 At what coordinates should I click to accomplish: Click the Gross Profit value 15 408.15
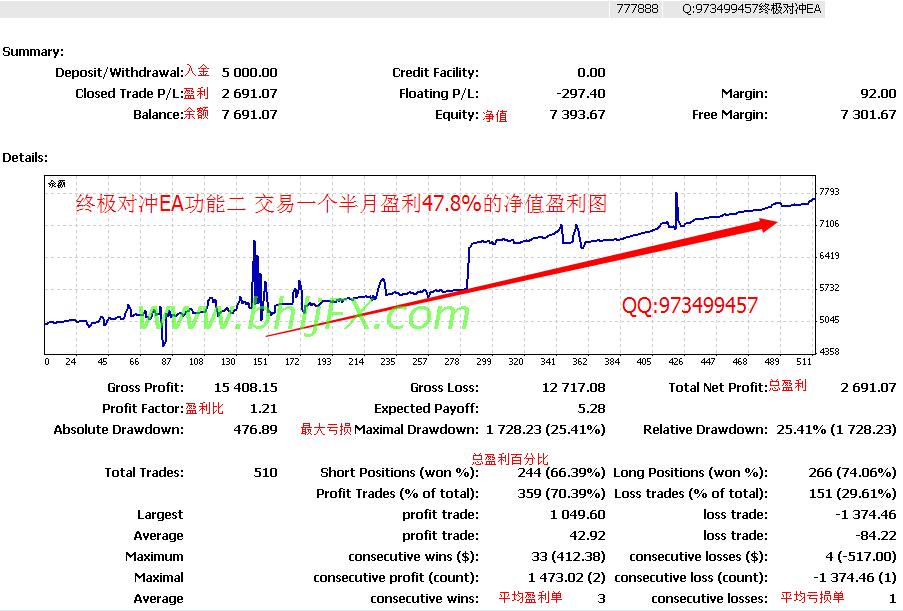coord(245,388)
